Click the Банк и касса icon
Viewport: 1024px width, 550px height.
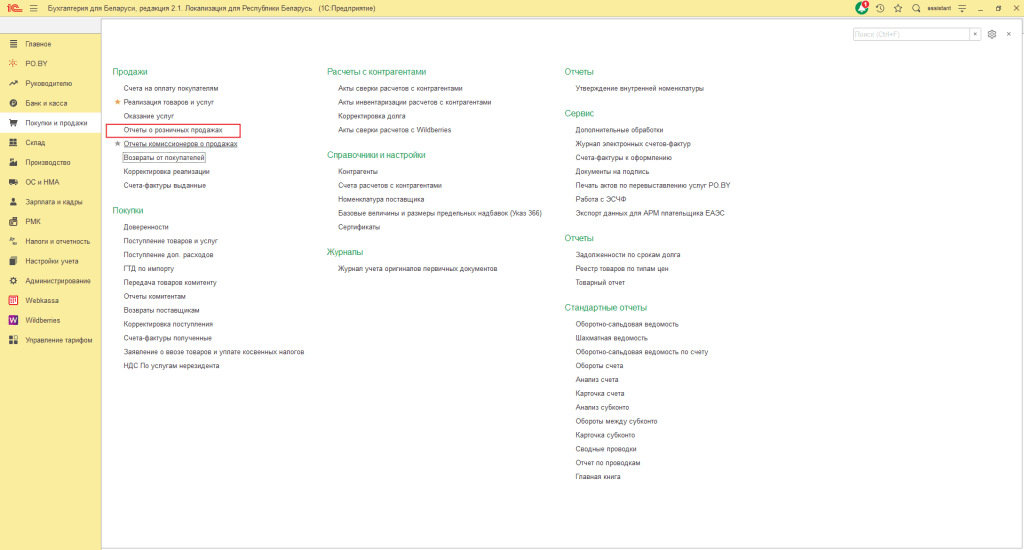(x=13, y=103)
